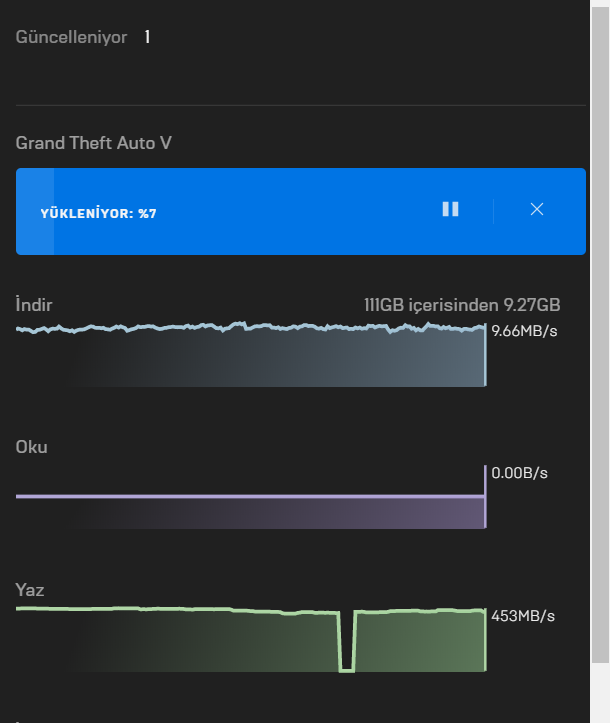610x723 pixels.
Task: Click the Yaz label
Action: [30, 589]
